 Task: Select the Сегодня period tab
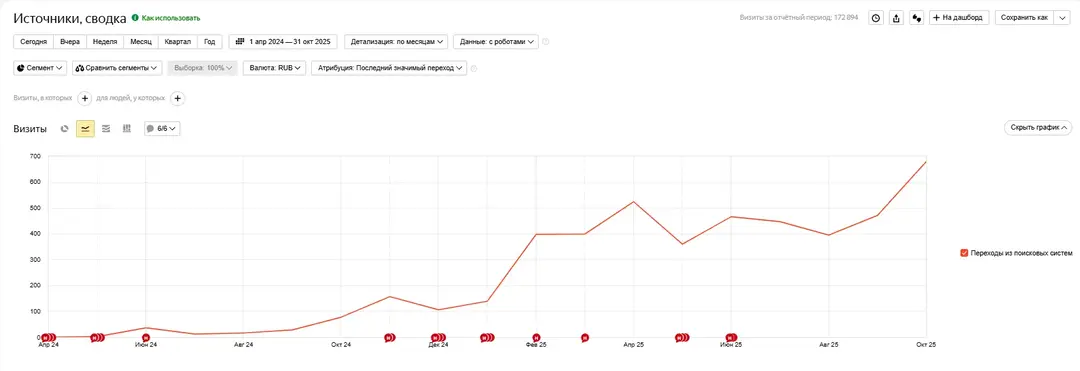33,42
